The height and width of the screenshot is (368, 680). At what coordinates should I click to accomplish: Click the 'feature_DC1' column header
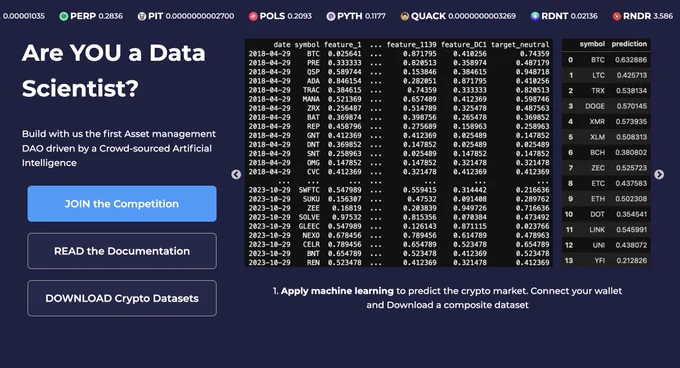[464, 45]
